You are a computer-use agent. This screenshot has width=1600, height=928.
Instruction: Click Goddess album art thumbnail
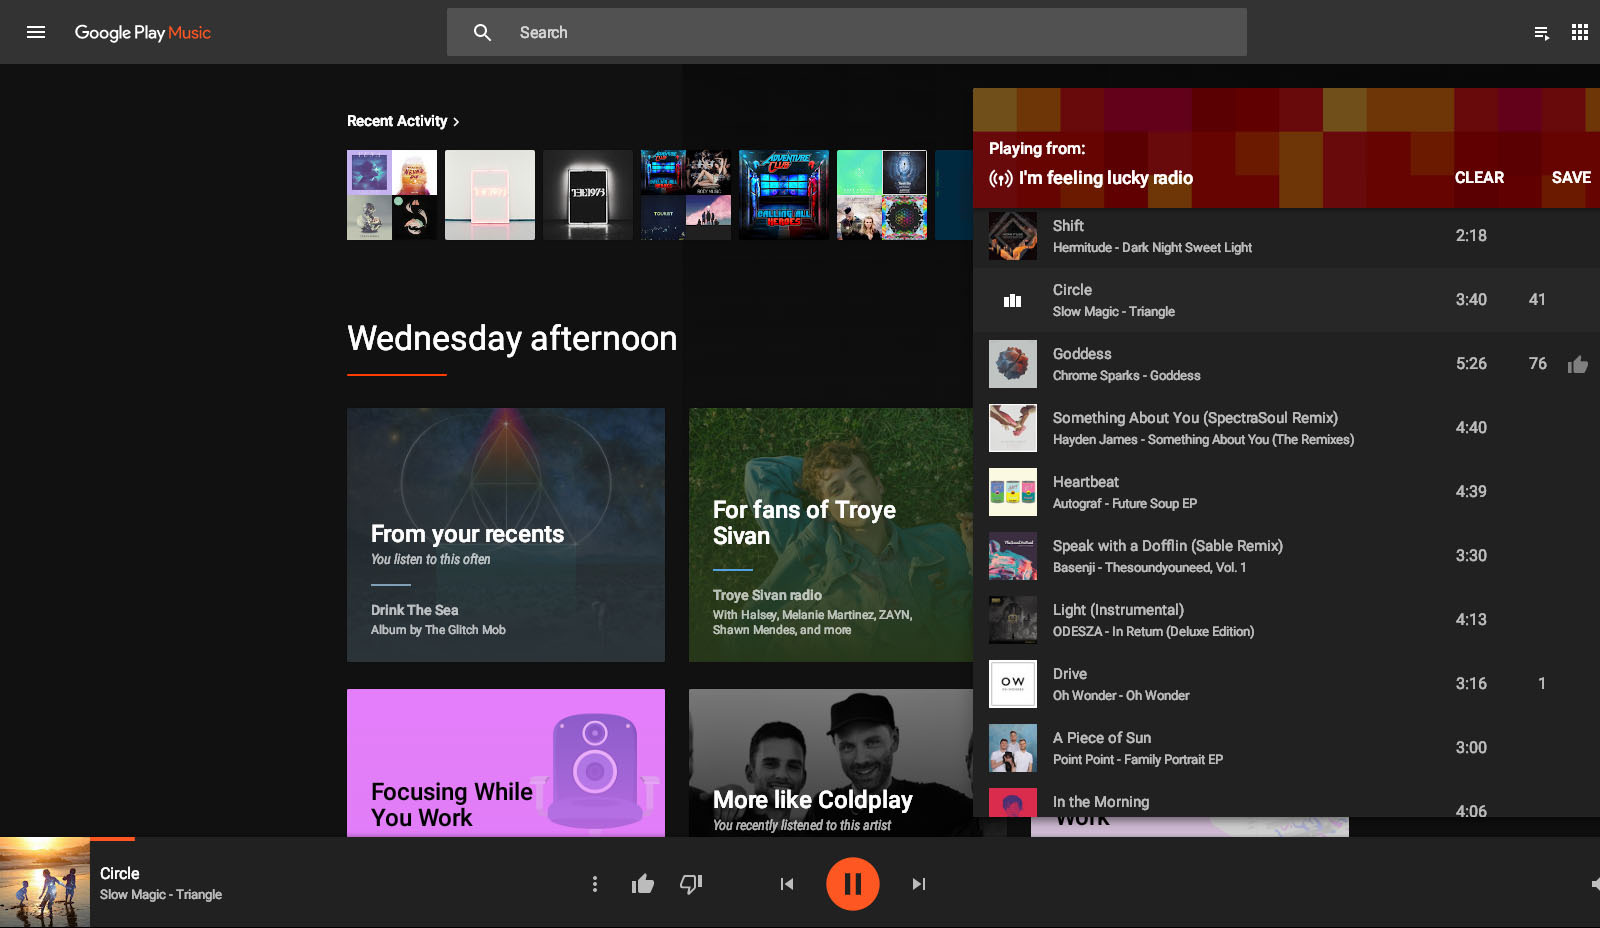1013,364
